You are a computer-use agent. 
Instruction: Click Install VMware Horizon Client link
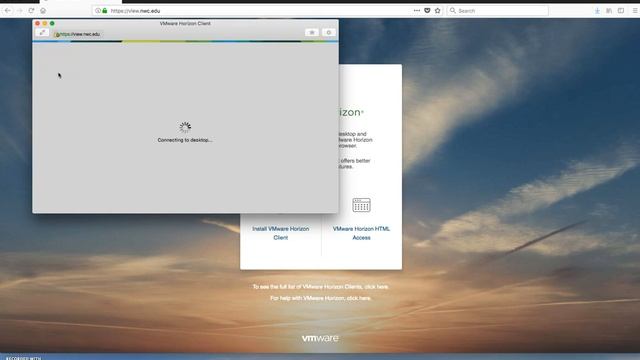280,233
